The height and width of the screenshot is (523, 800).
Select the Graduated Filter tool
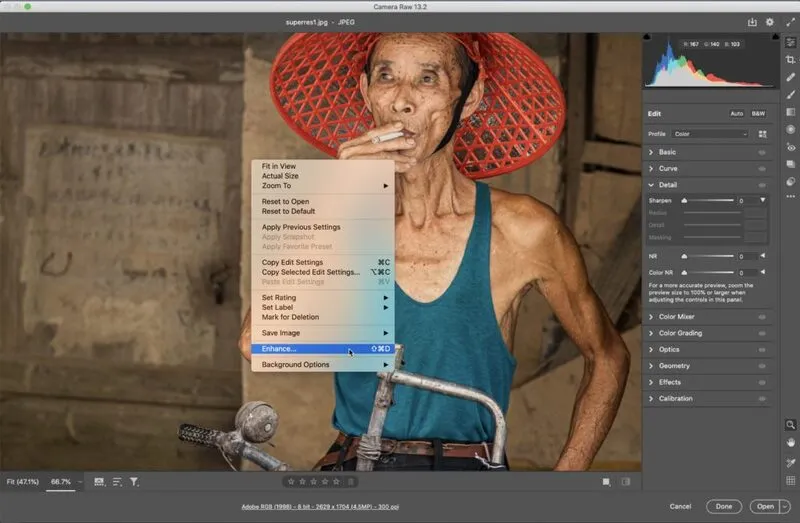790,112
